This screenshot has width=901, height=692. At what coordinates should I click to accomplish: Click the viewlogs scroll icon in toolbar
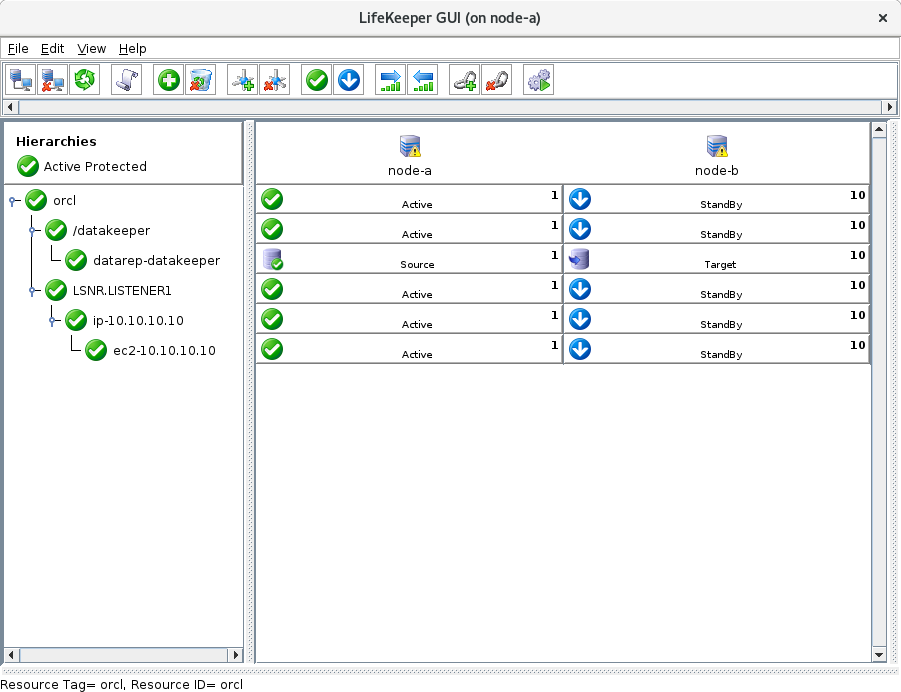tap(126, 80)
